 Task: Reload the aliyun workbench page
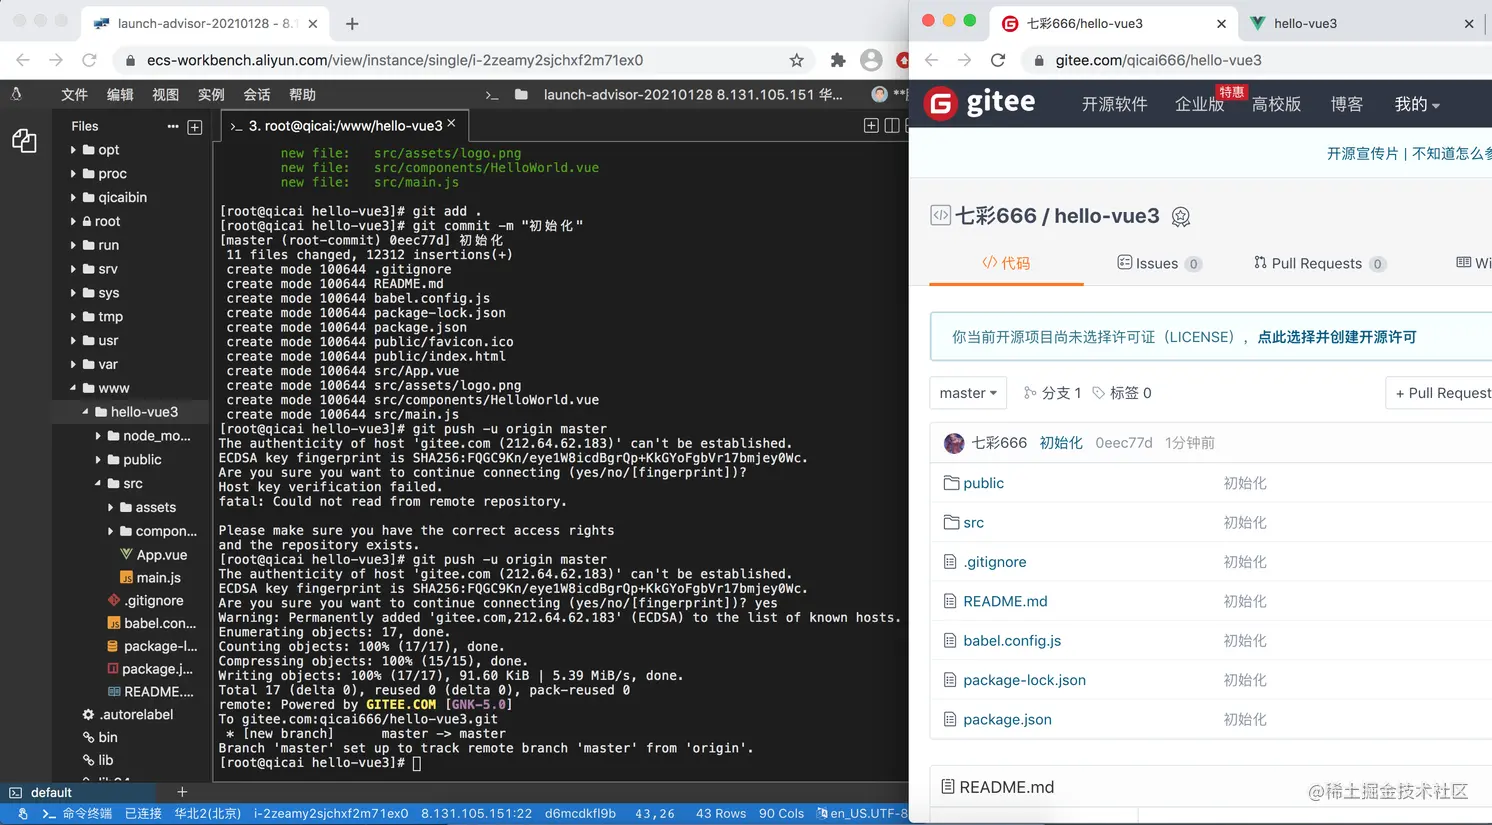89,60
